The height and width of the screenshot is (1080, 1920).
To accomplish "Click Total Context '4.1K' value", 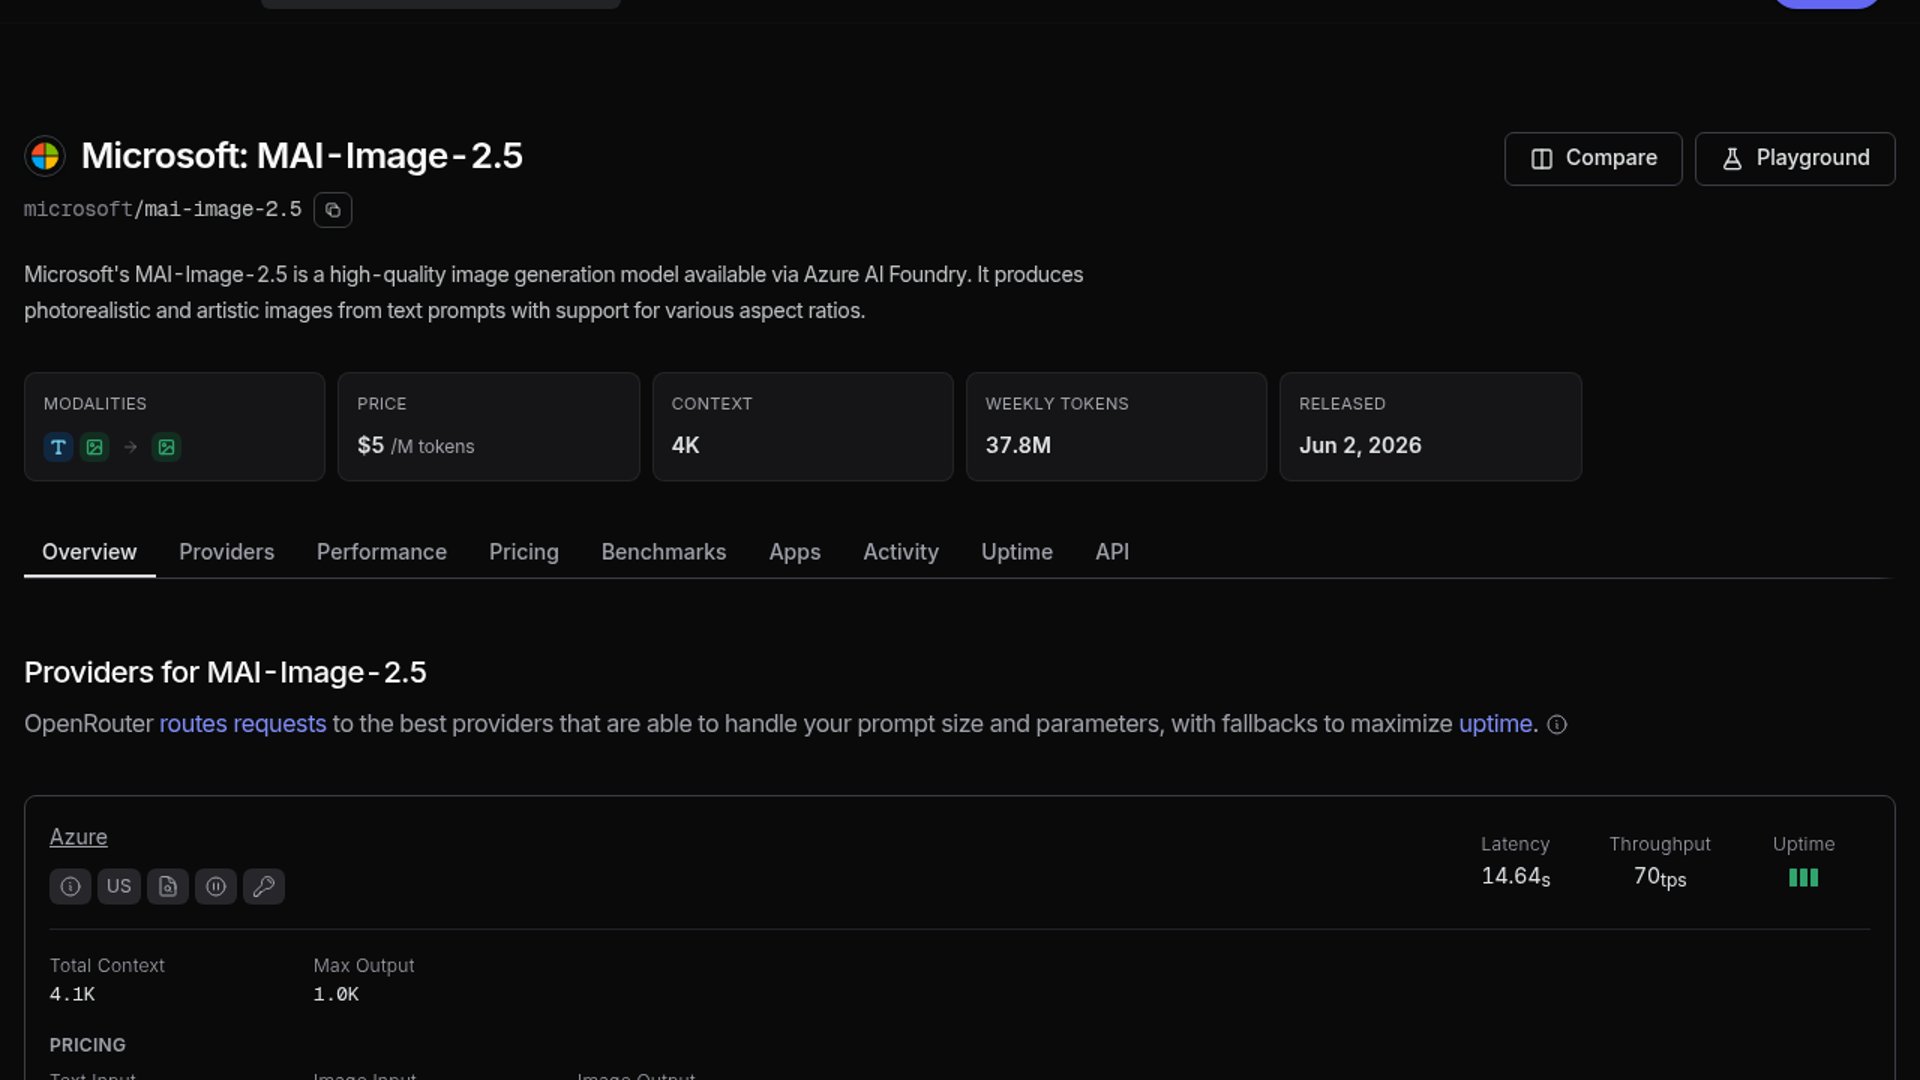I will pos(72,995).
